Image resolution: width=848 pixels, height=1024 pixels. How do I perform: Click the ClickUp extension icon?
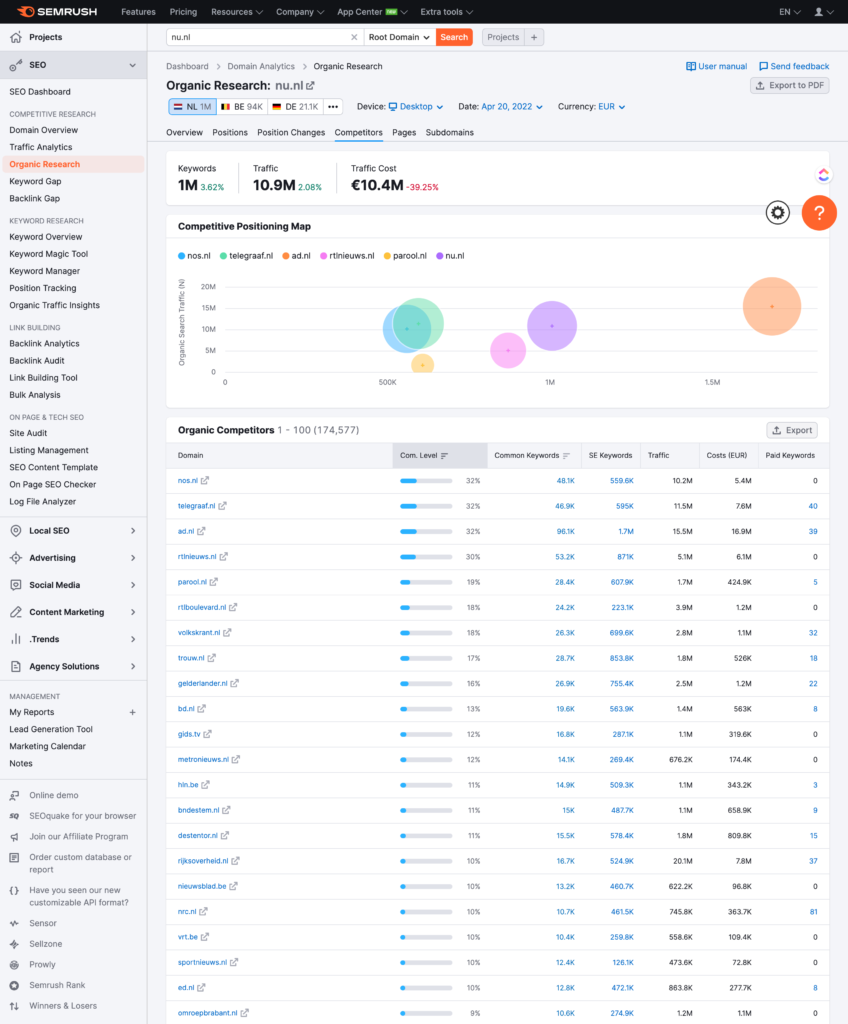coord(823,174)
